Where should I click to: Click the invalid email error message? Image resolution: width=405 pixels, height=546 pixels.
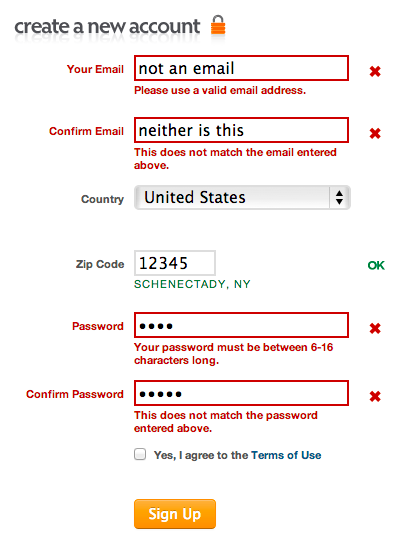[x=220, y=90]
